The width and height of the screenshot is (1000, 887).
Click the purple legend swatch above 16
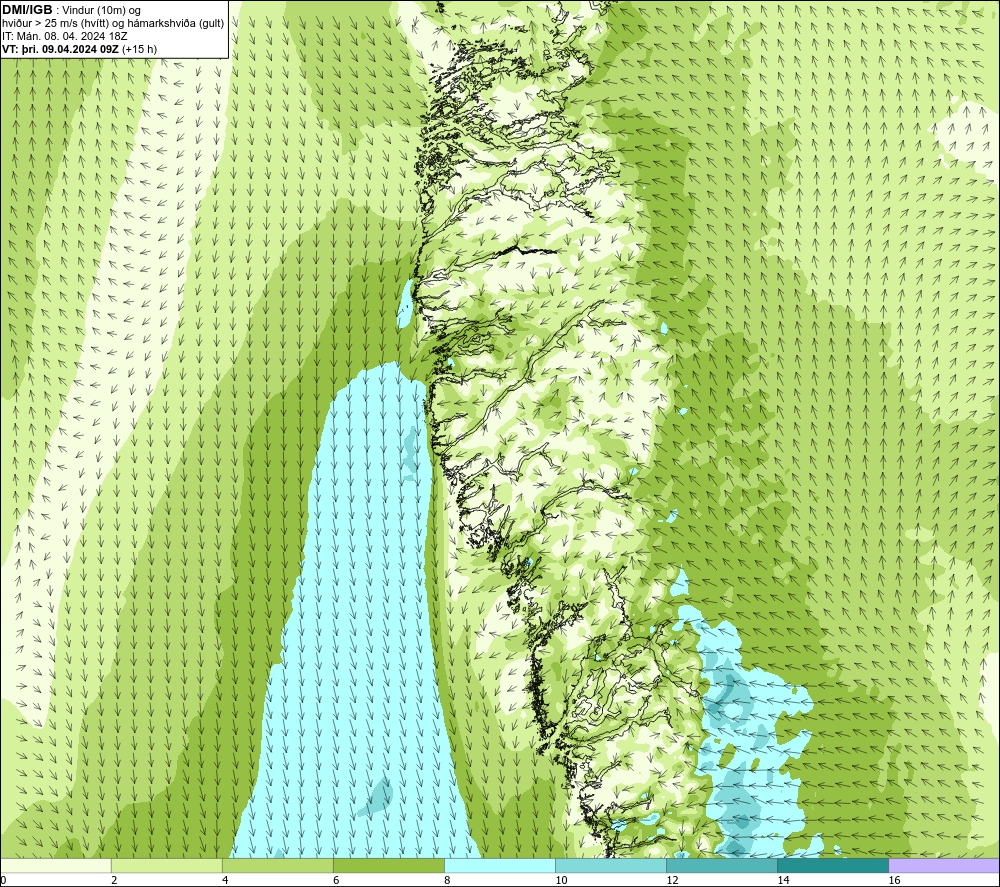click(x=944, y=865)
